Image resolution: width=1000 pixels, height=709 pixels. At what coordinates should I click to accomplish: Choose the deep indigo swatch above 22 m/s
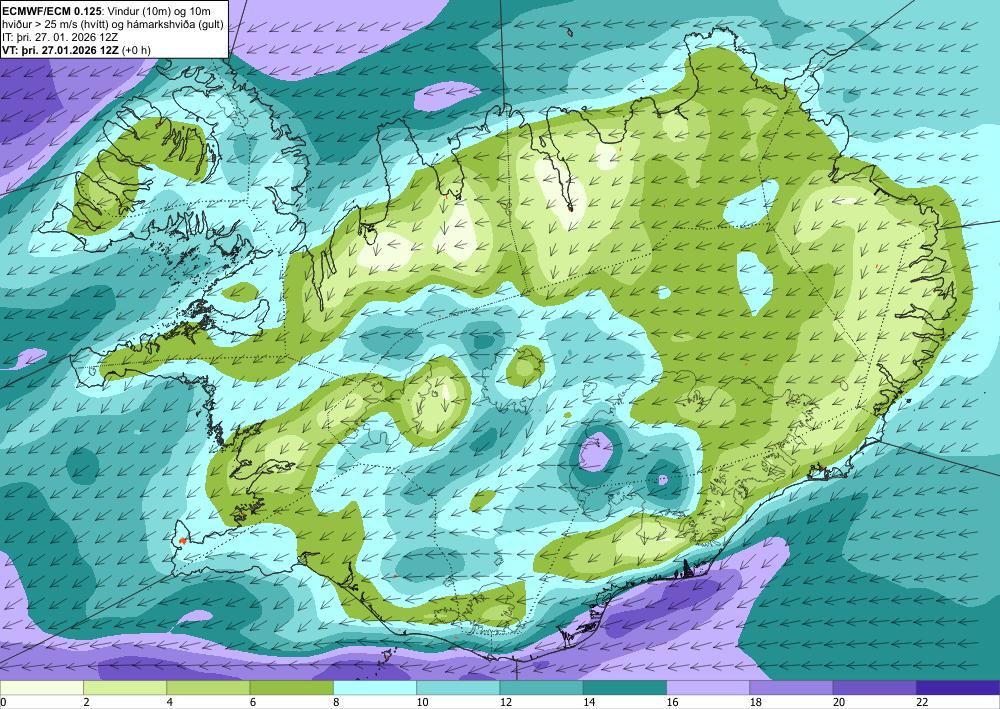958,688
